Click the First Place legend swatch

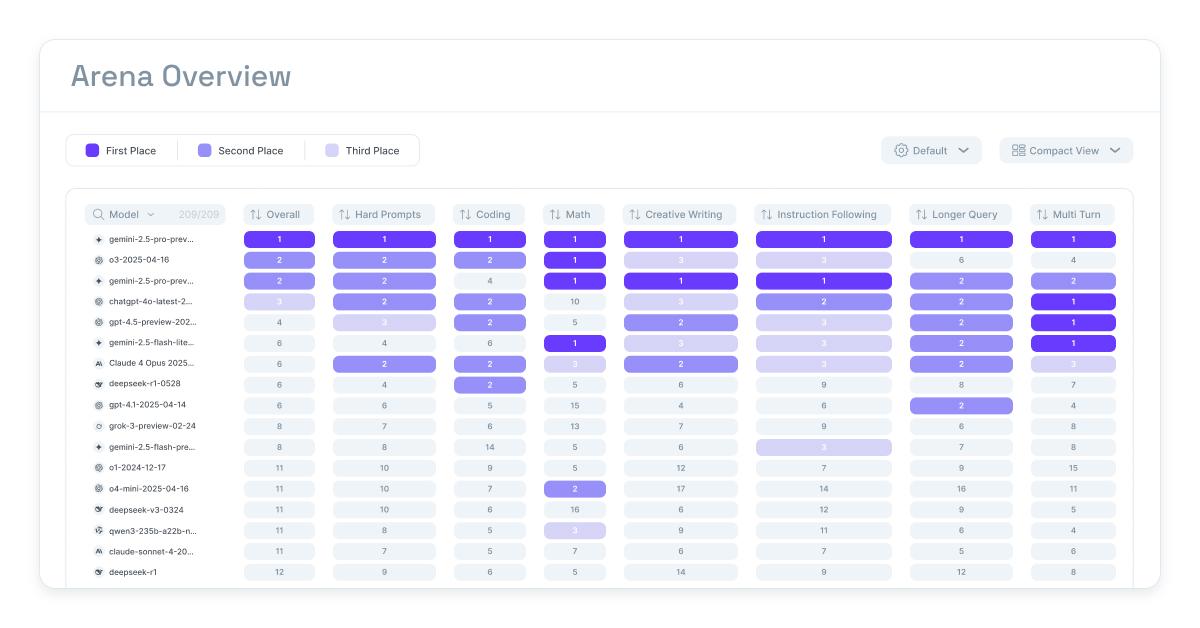point(92,150)
